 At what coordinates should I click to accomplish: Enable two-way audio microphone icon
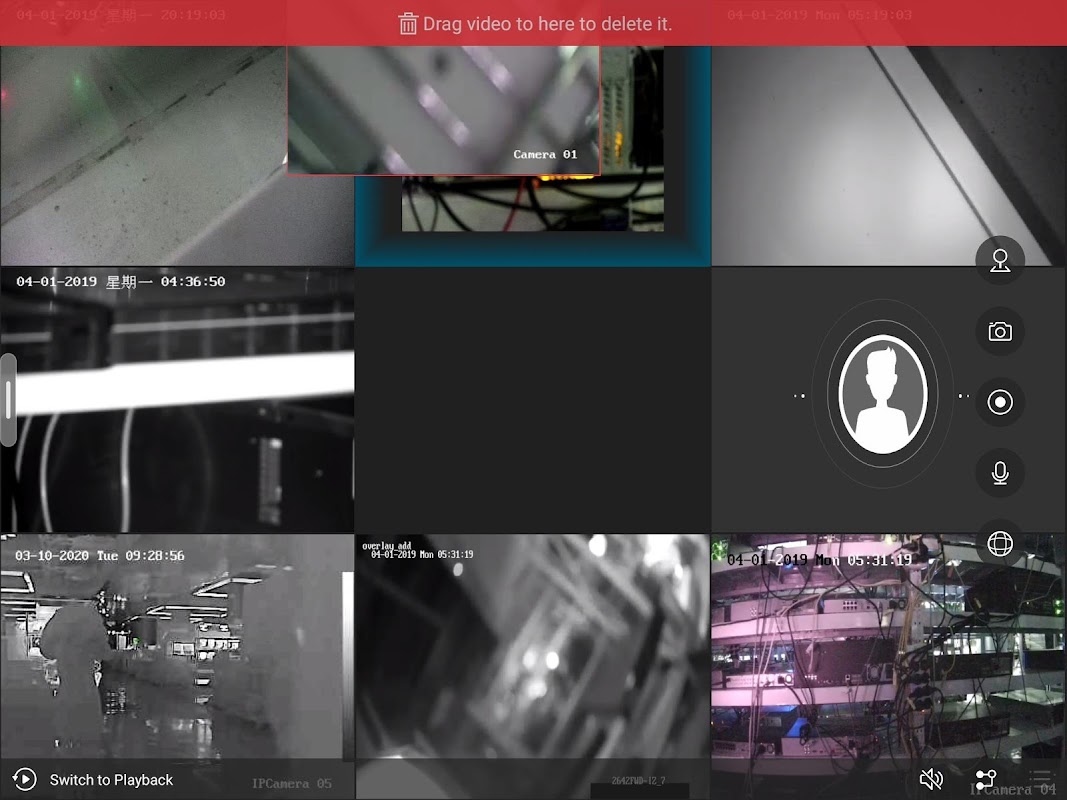click(x=1000, y=473)
